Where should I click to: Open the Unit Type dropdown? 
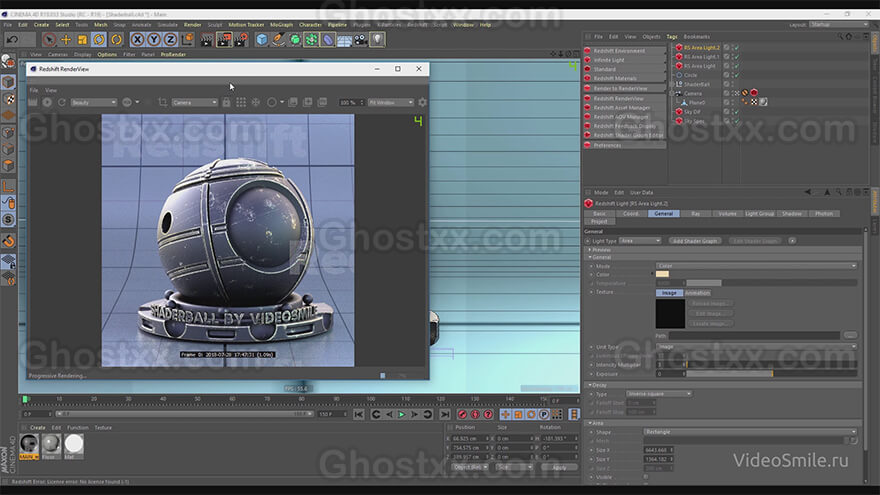[756, 347]
